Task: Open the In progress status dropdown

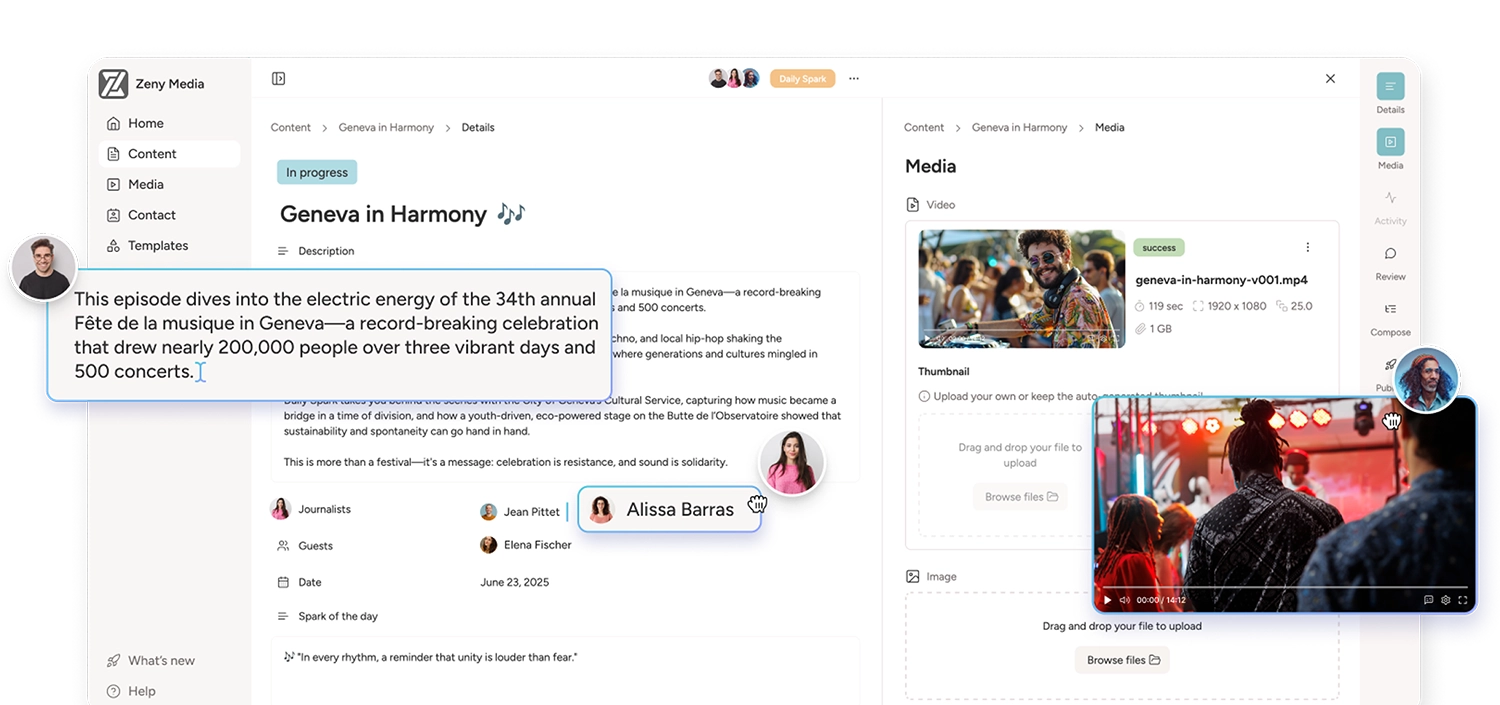Action: (x=317, y=172)
